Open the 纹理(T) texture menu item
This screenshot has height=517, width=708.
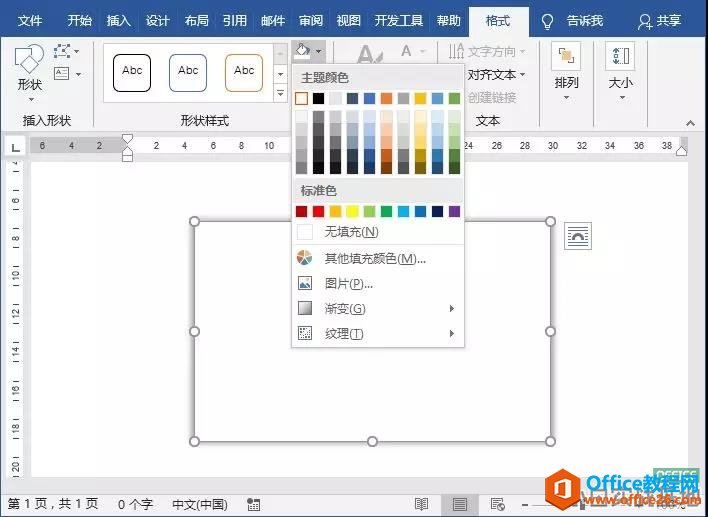377,334
